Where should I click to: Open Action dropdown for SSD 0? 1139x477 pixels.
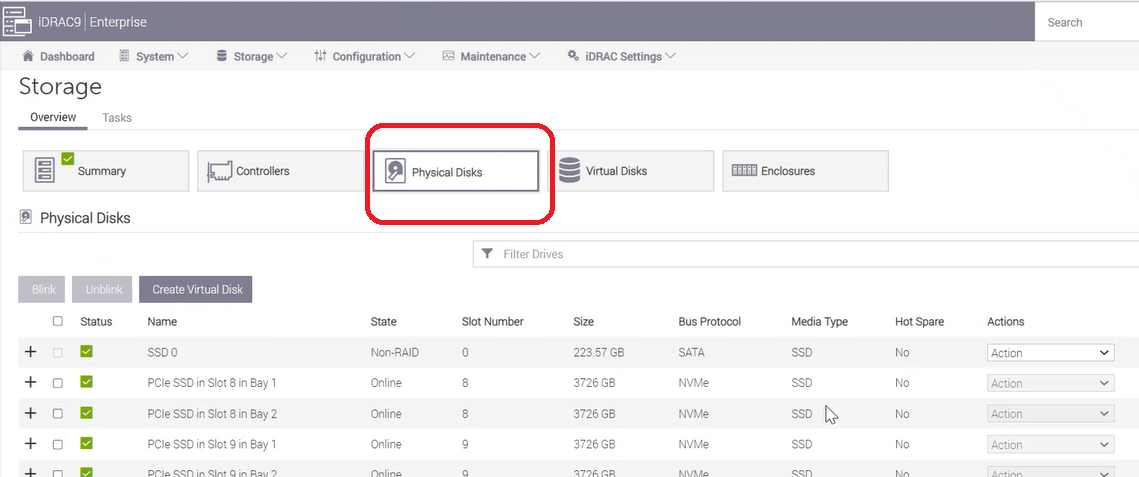1050,353
